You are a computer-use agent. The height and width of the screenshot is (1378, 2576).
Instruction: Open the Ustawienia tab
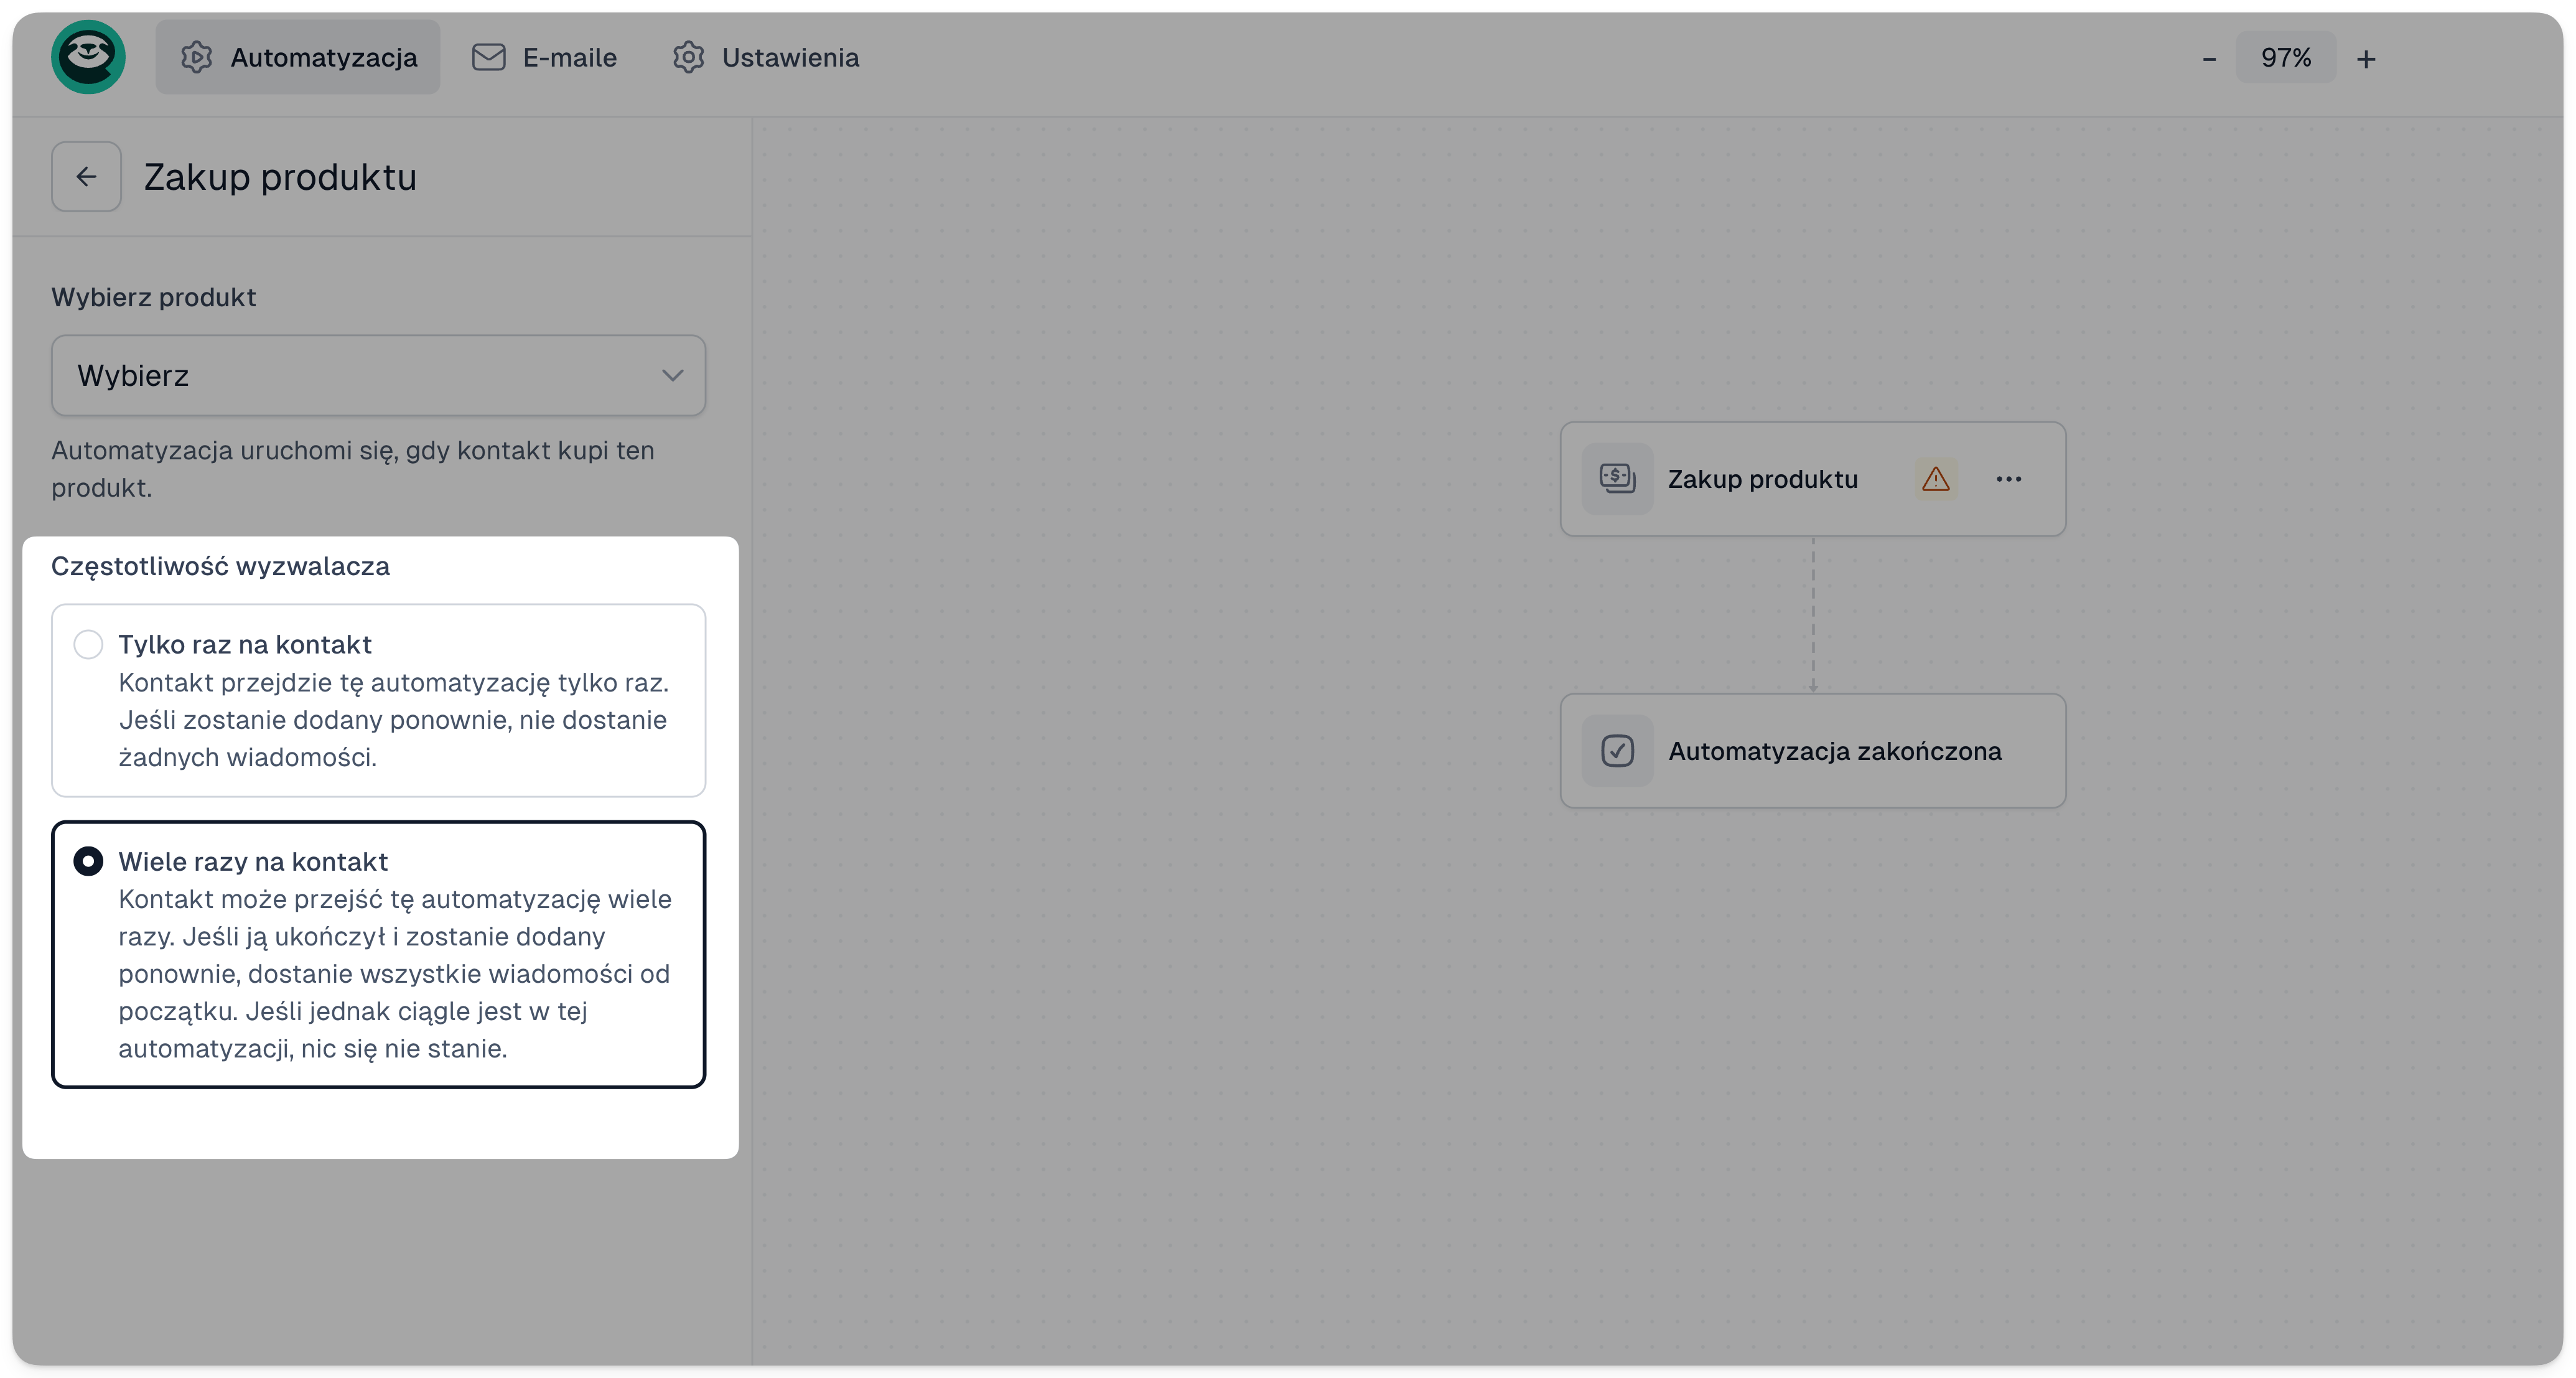tap(765, 57)
